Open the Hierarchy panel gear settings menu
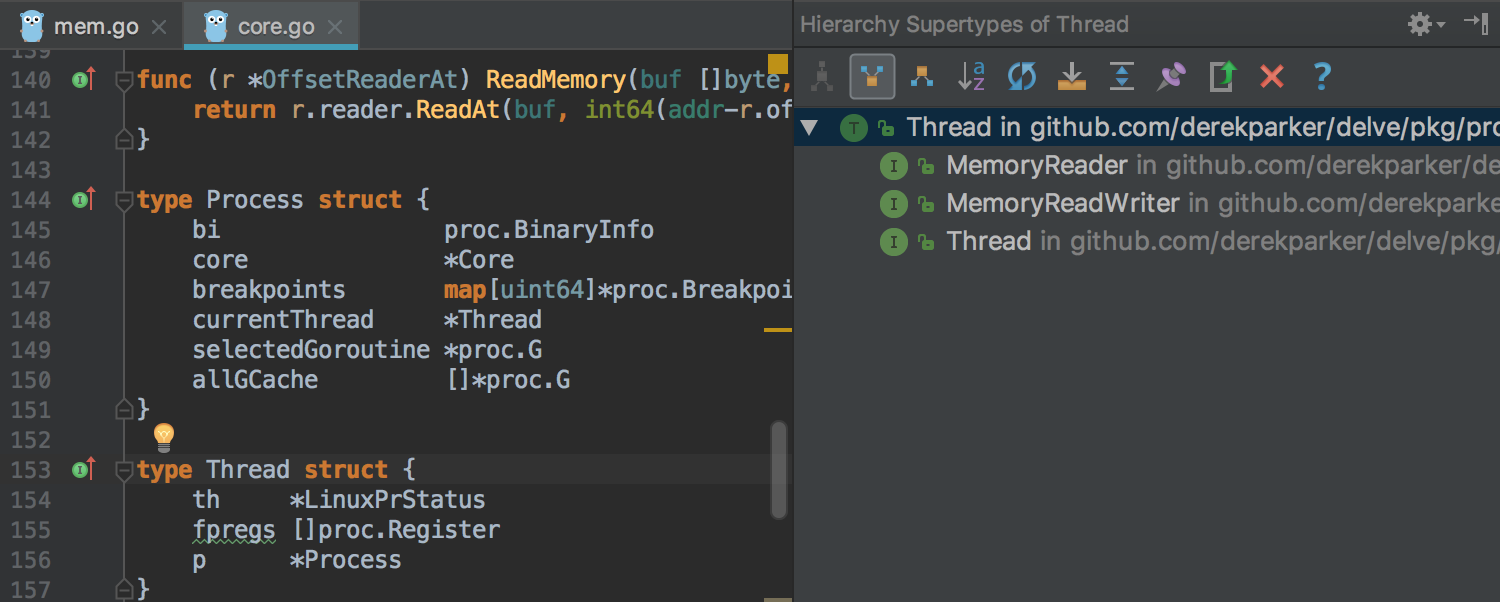This screenshot has height=602, width=1500. pos(1426,24)
